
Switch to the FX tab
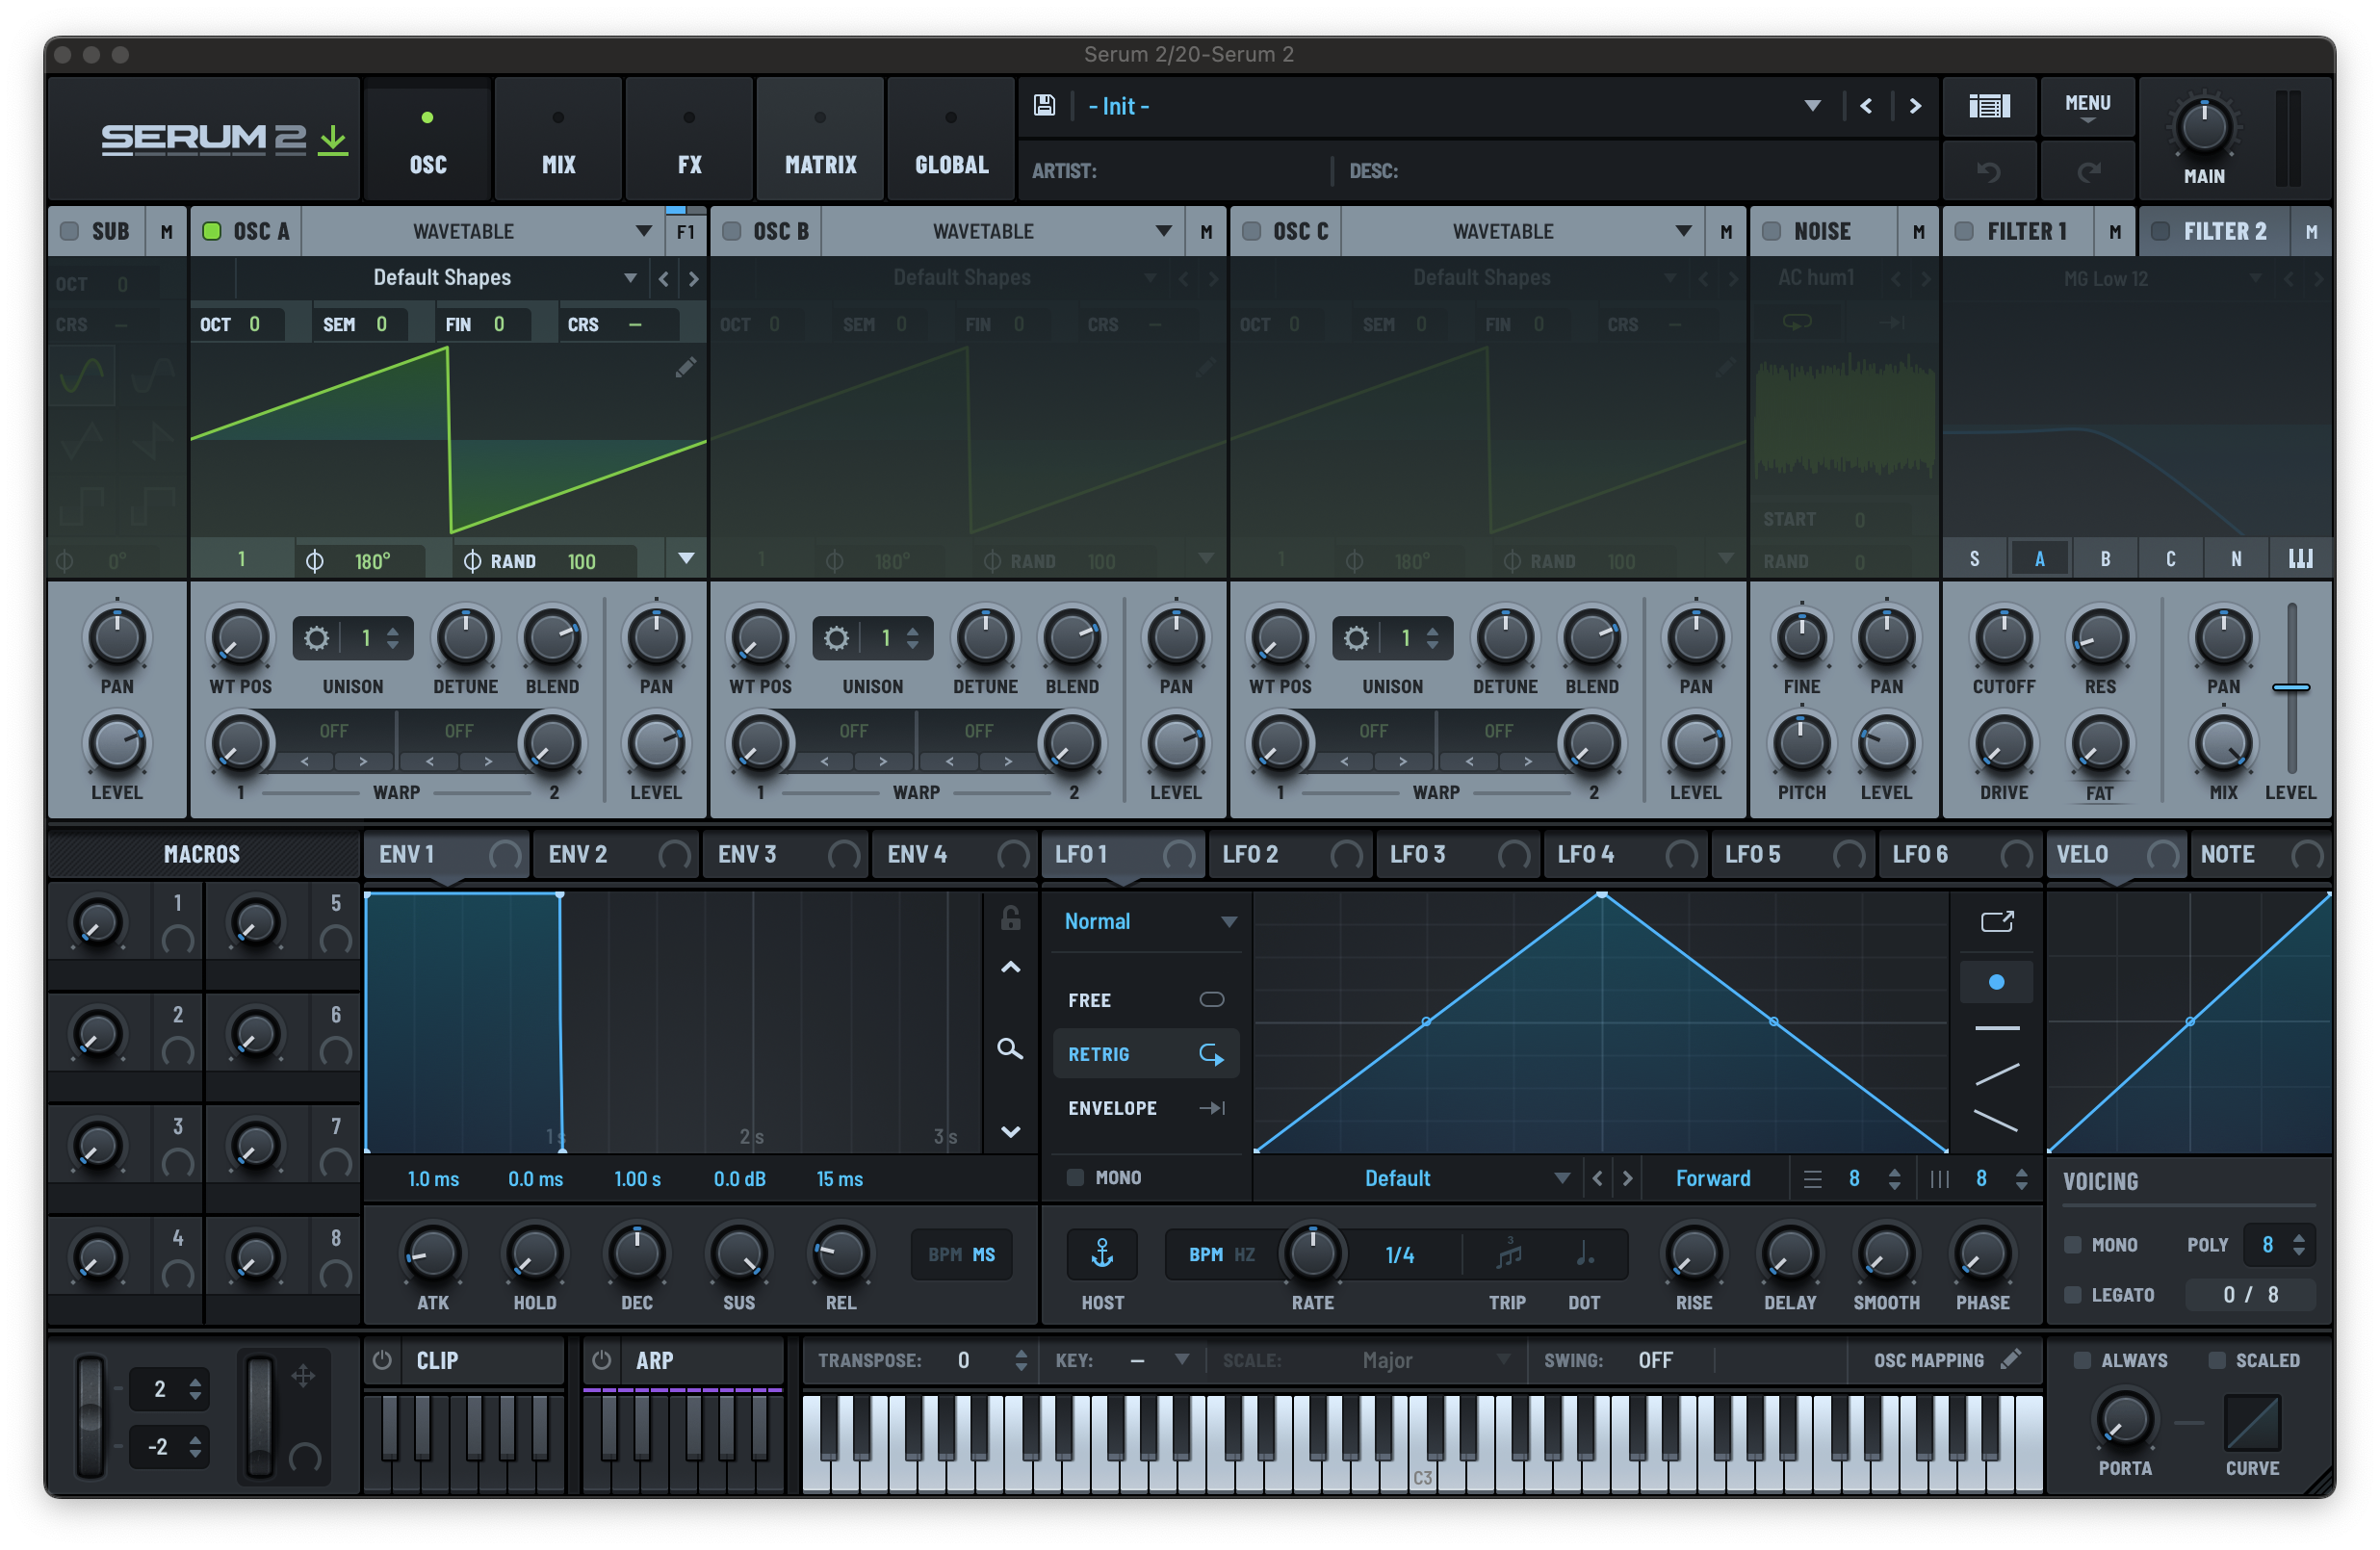coord(689,140)
